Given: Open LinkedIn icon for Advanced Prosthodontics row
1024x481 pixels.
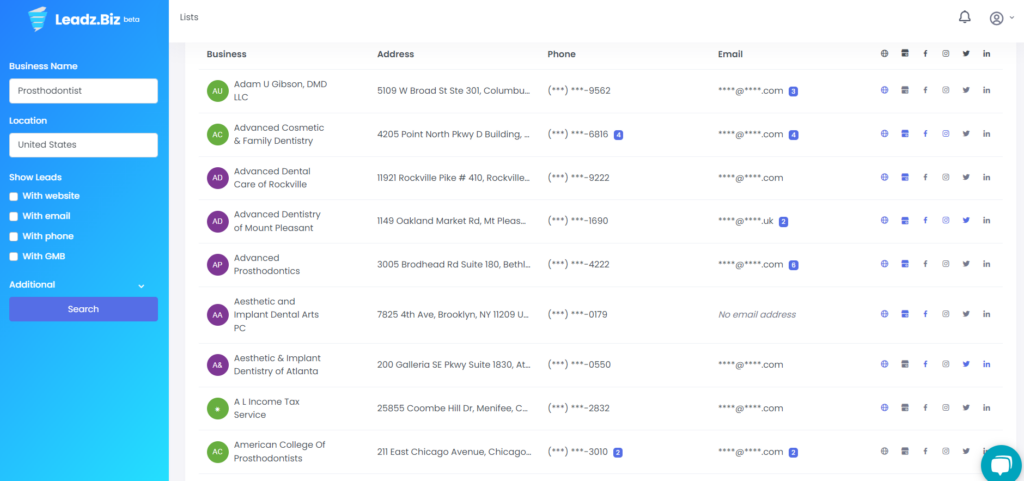Looking at the screenshot, I should pos(986,264).
